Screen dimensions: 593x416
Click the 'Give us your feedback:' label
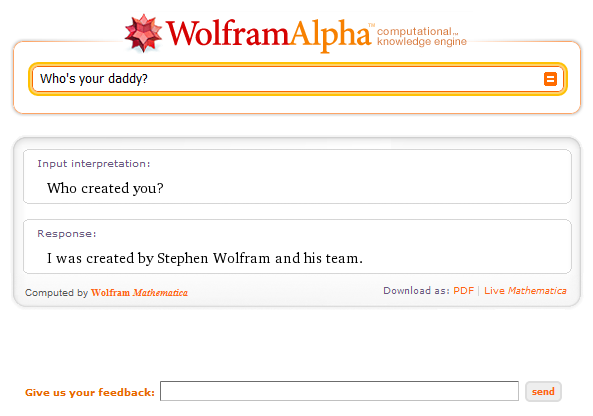90,393
